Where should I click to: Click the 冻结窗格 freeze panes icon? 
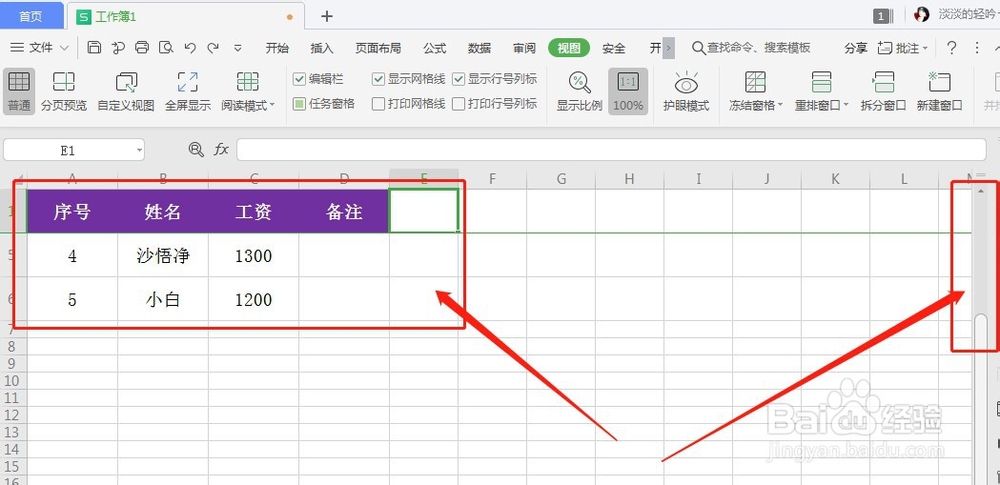click(755, 82)
